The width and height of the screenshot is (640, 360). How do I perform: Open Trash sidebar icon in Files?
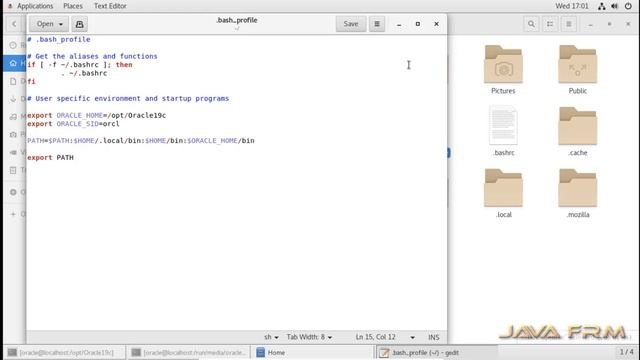[13, 170]
